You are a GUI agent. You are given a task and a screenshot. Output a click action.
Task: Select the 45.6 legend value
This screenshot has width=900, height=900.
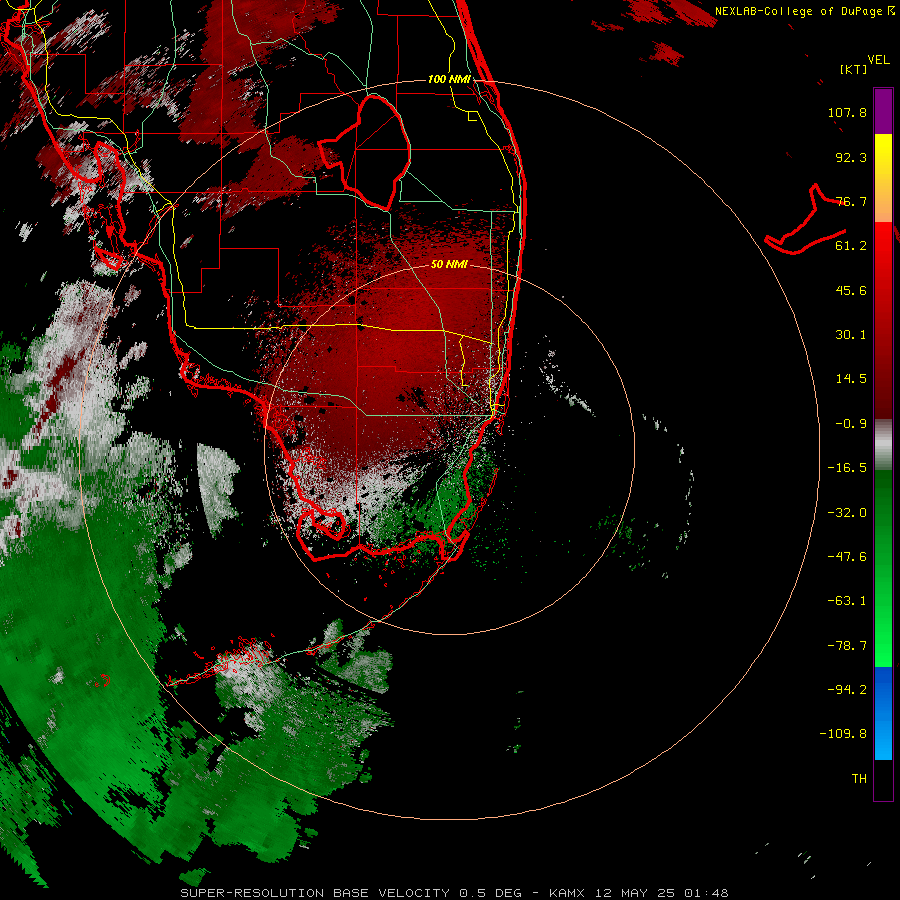851,290
